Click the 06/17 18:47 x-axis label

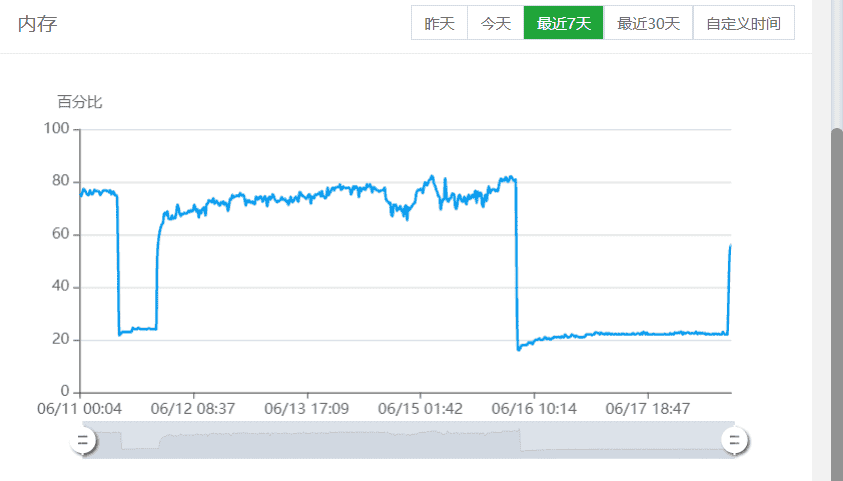point(647,409)
